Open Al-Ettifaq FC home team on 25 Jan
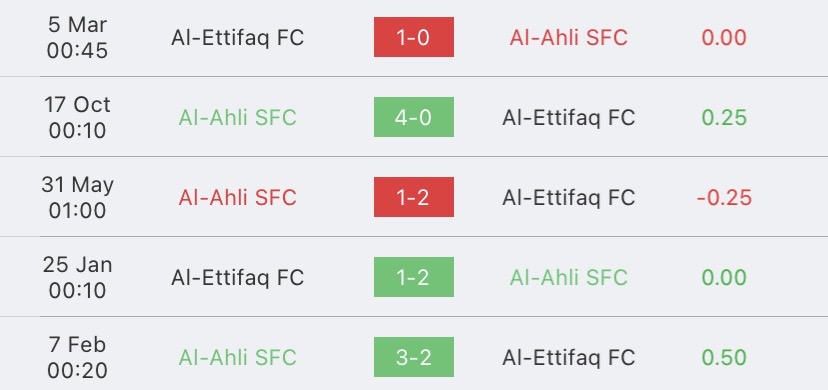The height and width of the screenshot is (390, 828). tap(238, 278)
